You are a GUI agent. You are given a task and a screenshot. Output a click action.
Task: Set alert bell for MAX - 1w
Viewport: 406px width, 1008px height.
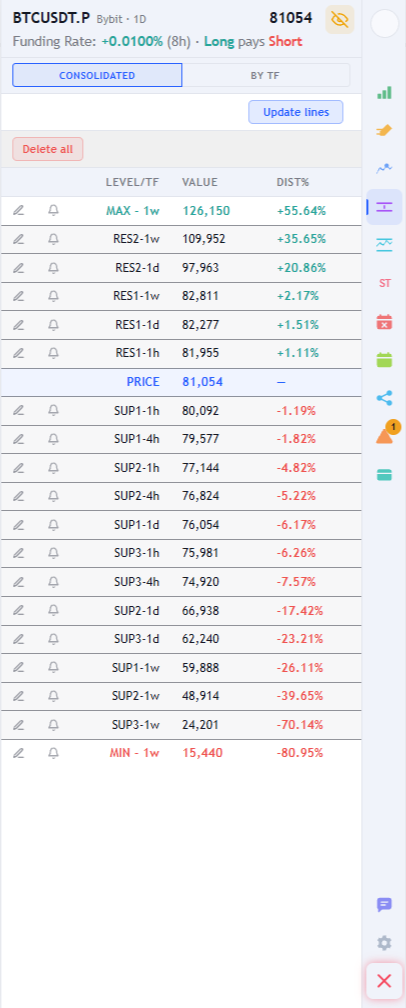pyautogui.click(x=53, y=210)
